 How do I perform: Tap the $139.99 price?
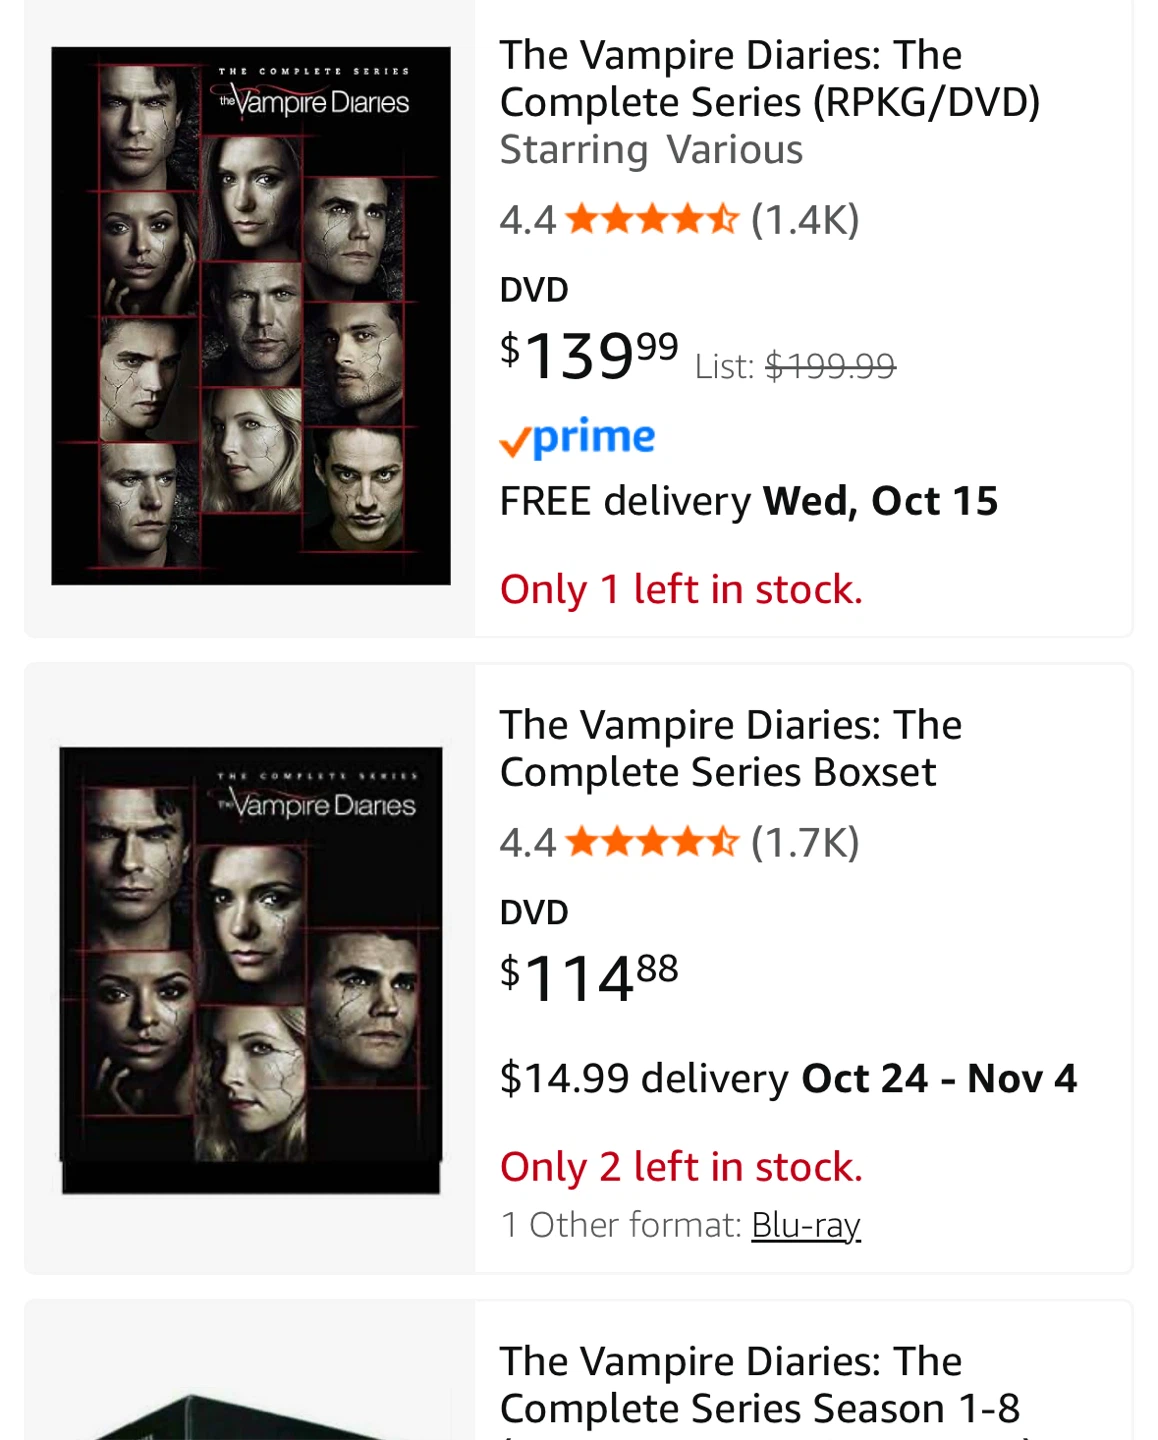click(x=589, y=356)
